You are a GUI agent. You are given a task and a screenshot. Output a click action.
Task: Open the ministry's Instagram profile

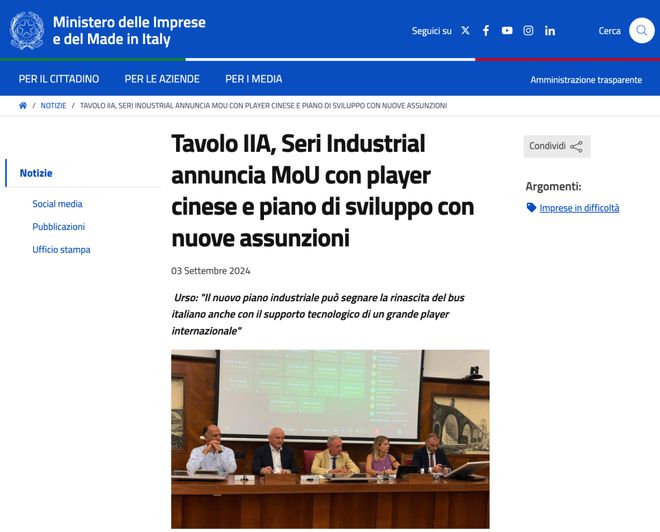pos(528,30)
